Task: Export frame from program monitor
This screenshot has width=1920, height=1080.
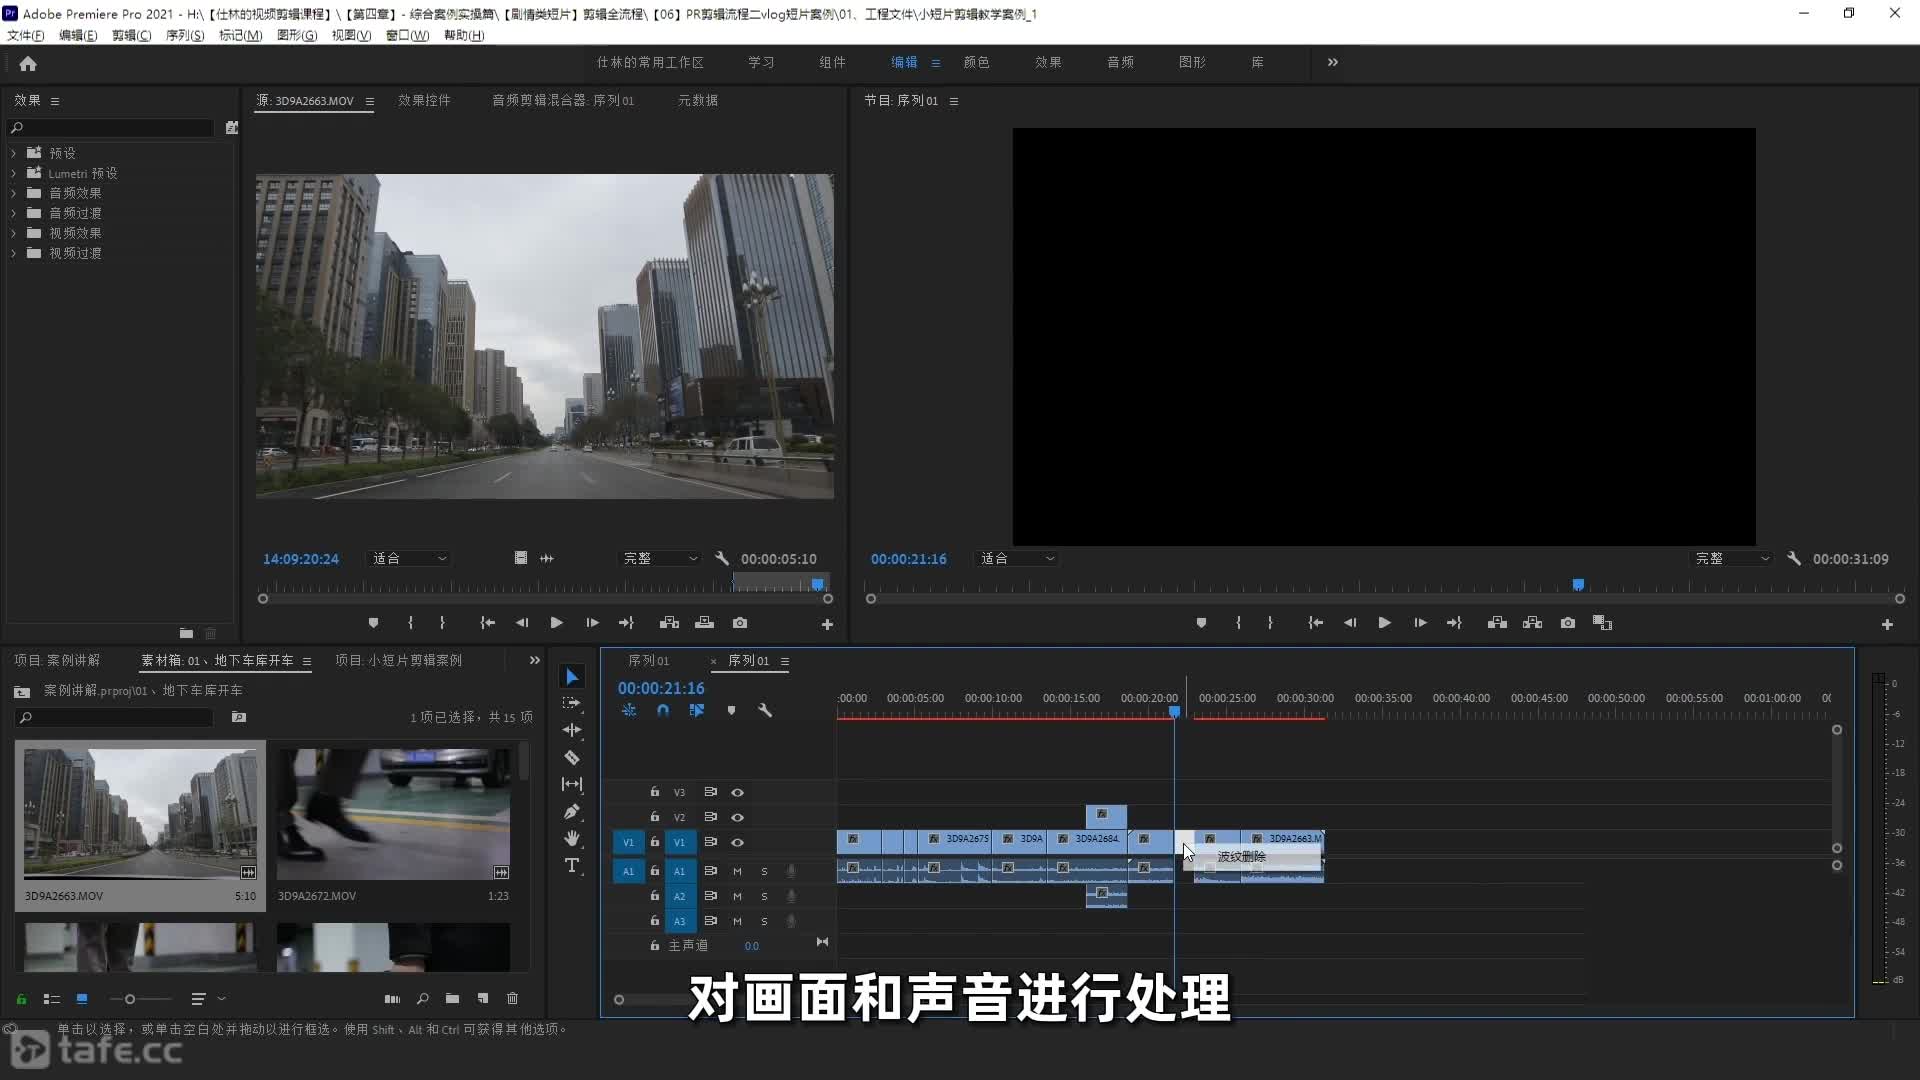Action: tap(1568, 622)
